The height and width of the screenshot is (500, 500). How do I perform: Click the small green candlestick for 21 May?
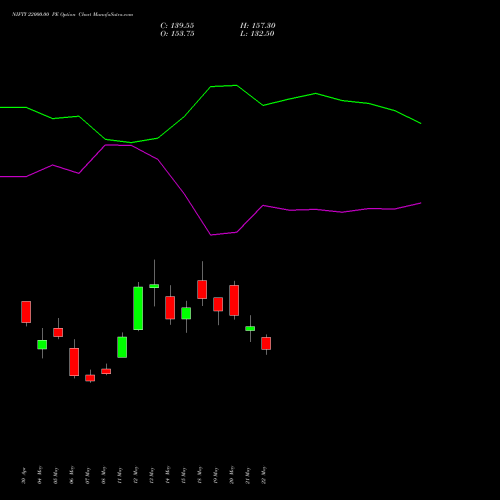pos(250,328)
